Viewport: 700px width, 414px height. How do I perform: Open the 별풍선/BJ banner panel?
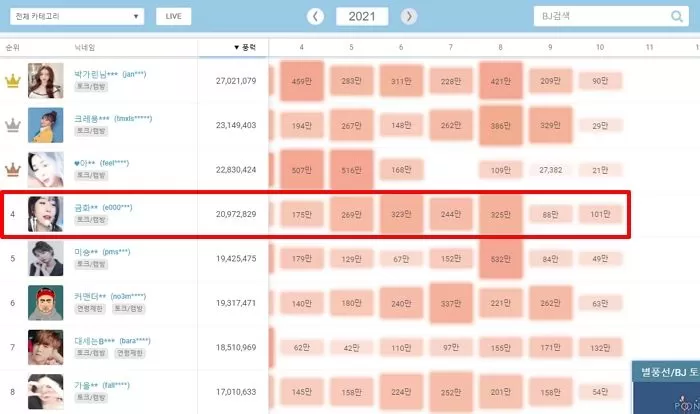(666, 387)
